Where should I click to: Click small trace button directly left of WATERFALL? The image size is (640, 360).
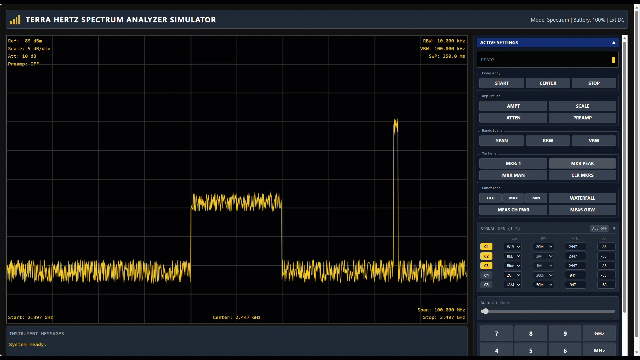click(x=536, y=198)
